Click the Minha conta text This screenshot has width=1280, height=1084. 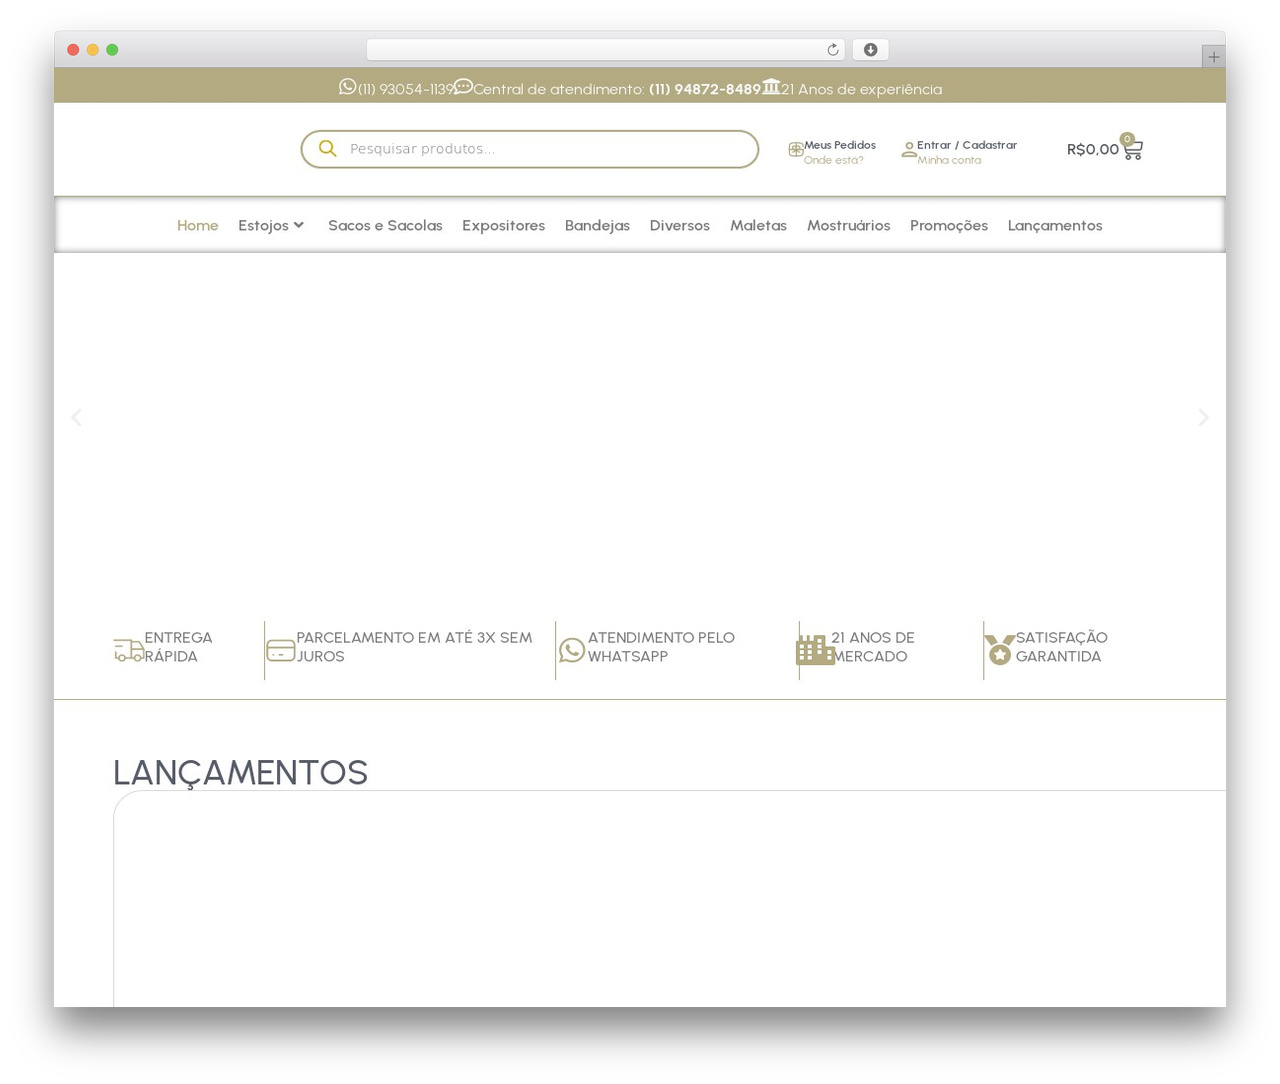949,160
